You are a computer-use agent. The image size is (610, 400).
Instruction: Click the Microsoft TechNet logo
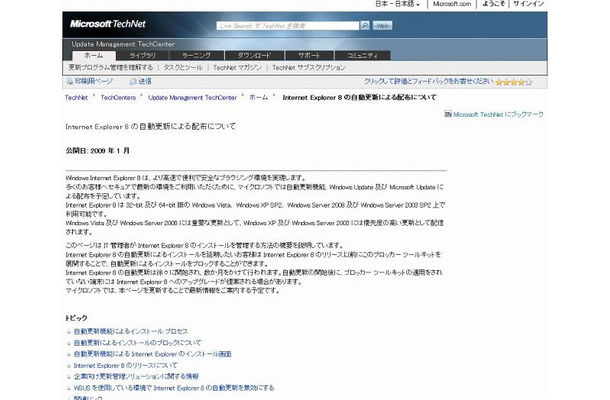[107, 24]
